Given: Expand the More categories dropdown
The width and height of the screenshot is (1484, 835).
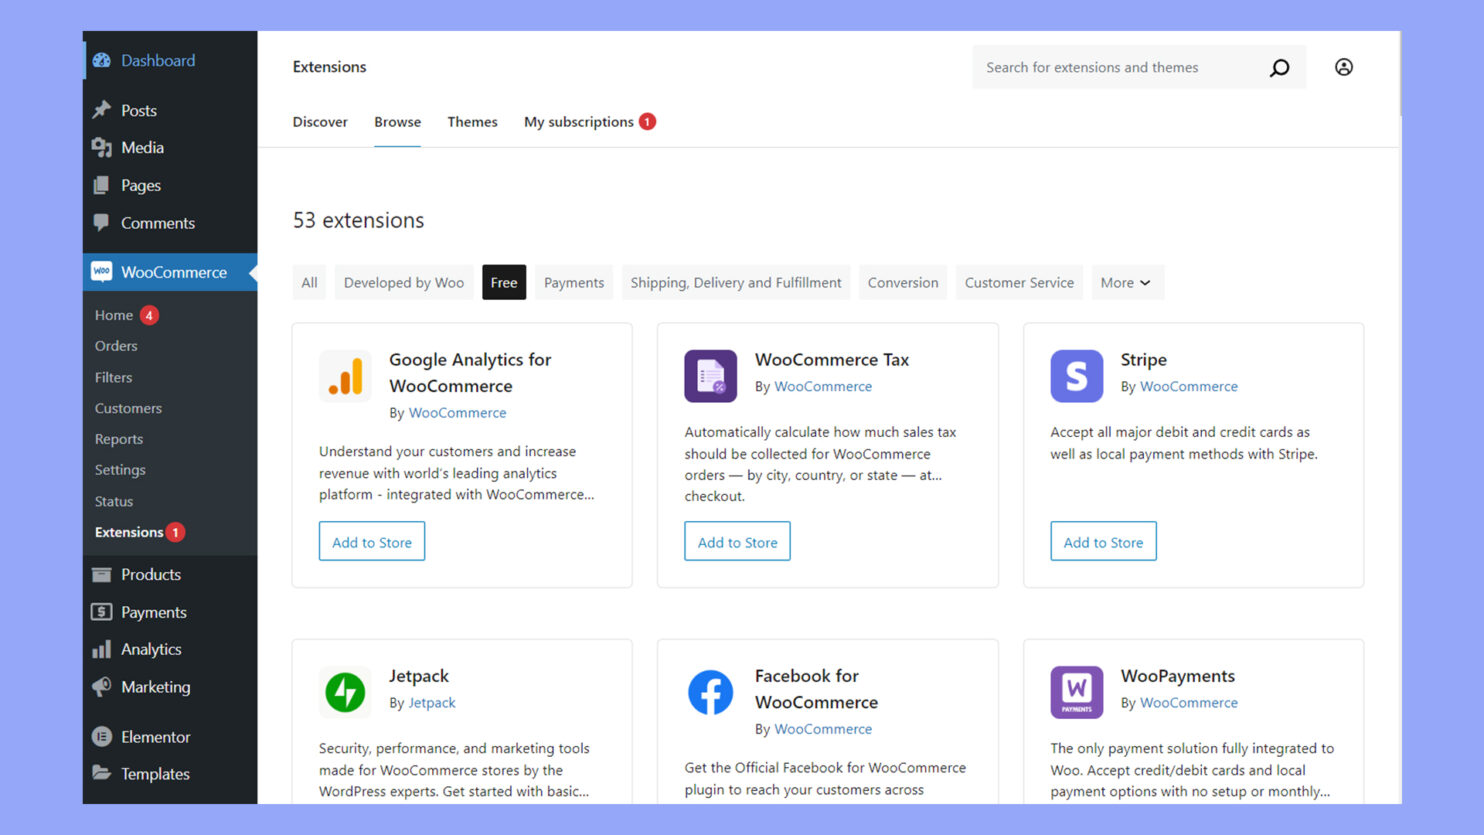Looking at the screenshot, I should 1126,282.
